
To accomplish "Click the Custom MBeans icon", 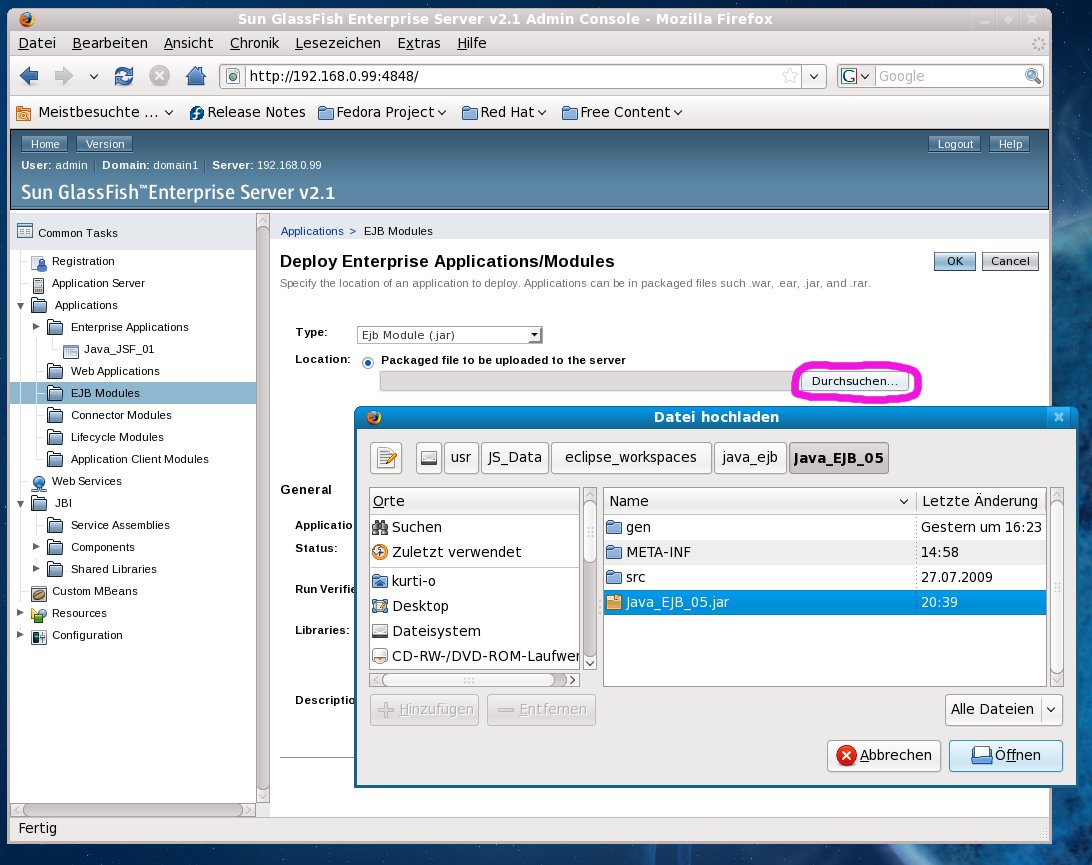I will [39, 591].
